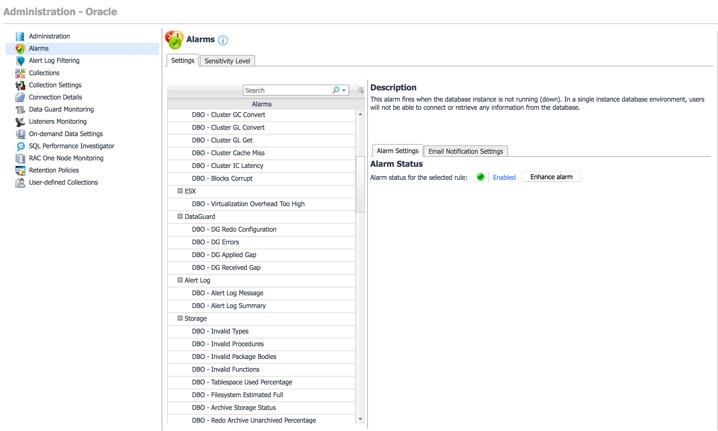Click the Connection Details icon

pos(20,97)
